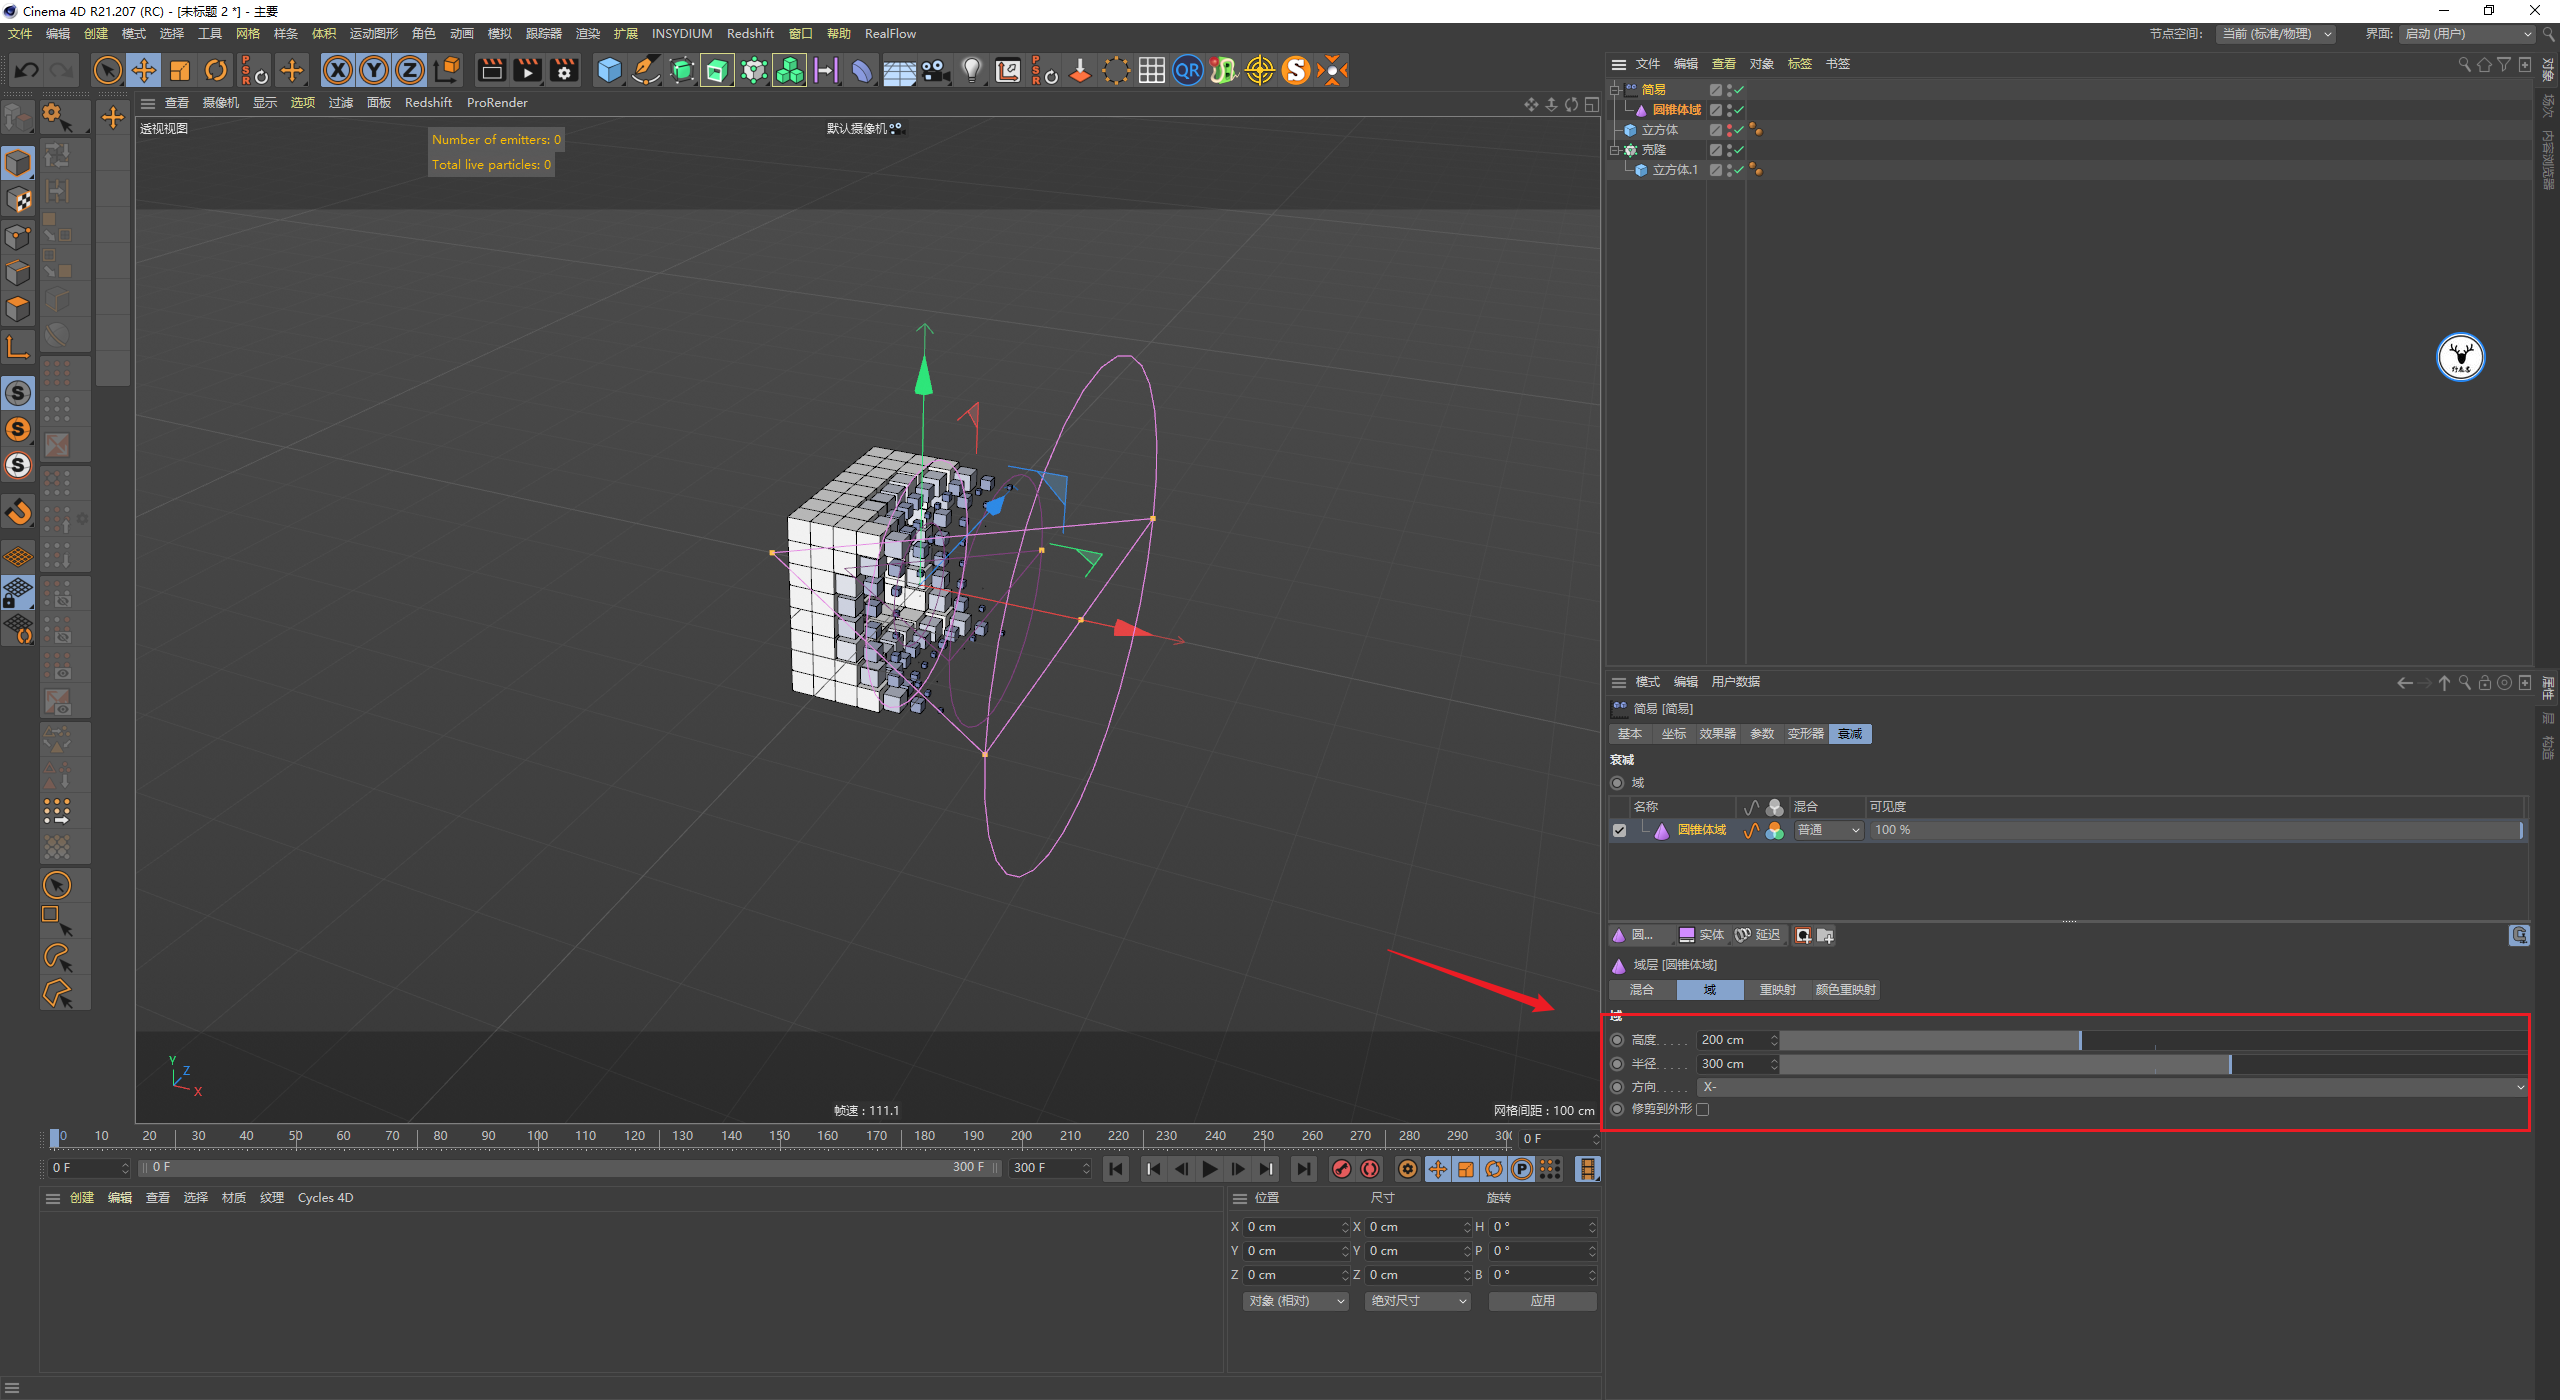Switch to the 效果器 tab
Viewport: 2560px width, 1400px height.
tap(1717, 734)
